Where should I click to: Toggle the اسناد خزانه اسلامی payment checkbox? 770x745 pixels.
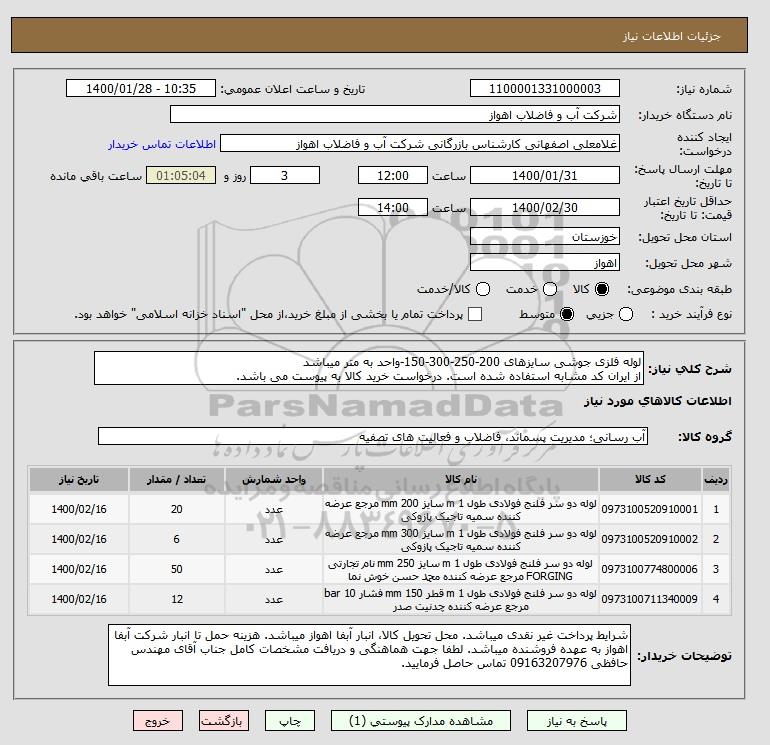(475, 314)
